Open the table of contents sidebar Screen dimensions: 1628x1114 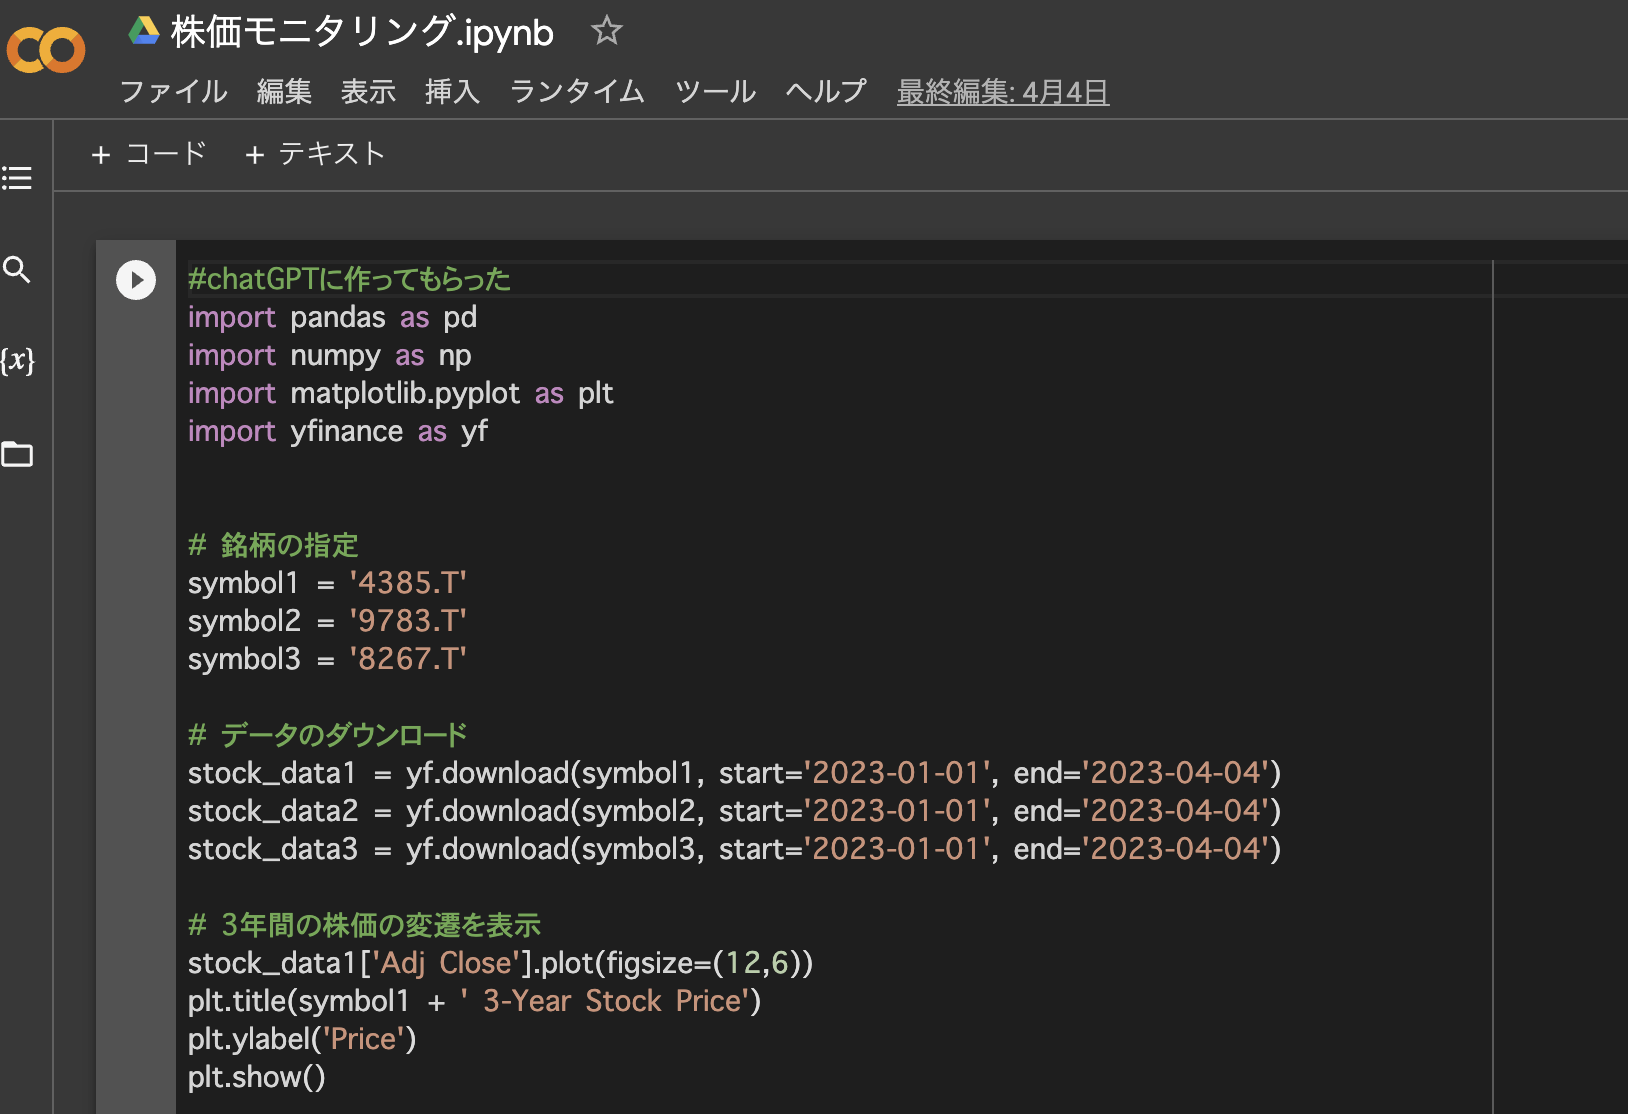17,178
